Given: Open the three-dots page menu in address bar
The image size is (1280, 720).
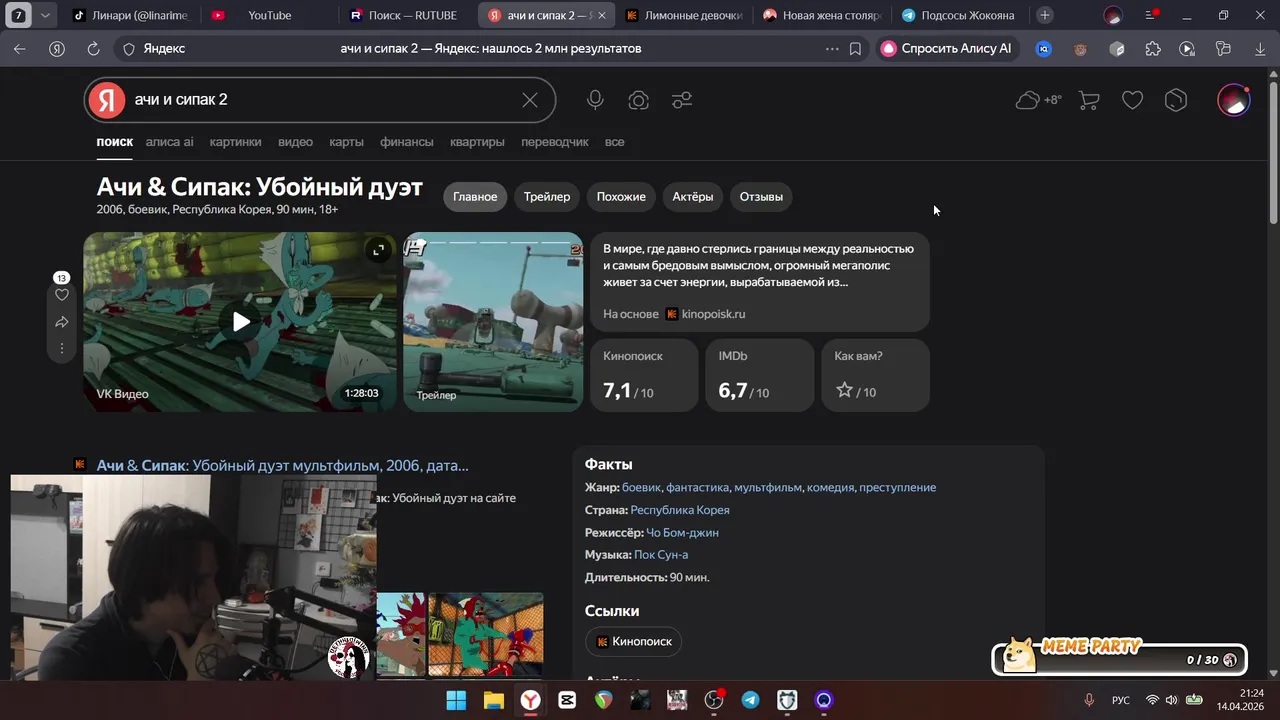Looking at the screenshot, I should [x=832, y=49].
